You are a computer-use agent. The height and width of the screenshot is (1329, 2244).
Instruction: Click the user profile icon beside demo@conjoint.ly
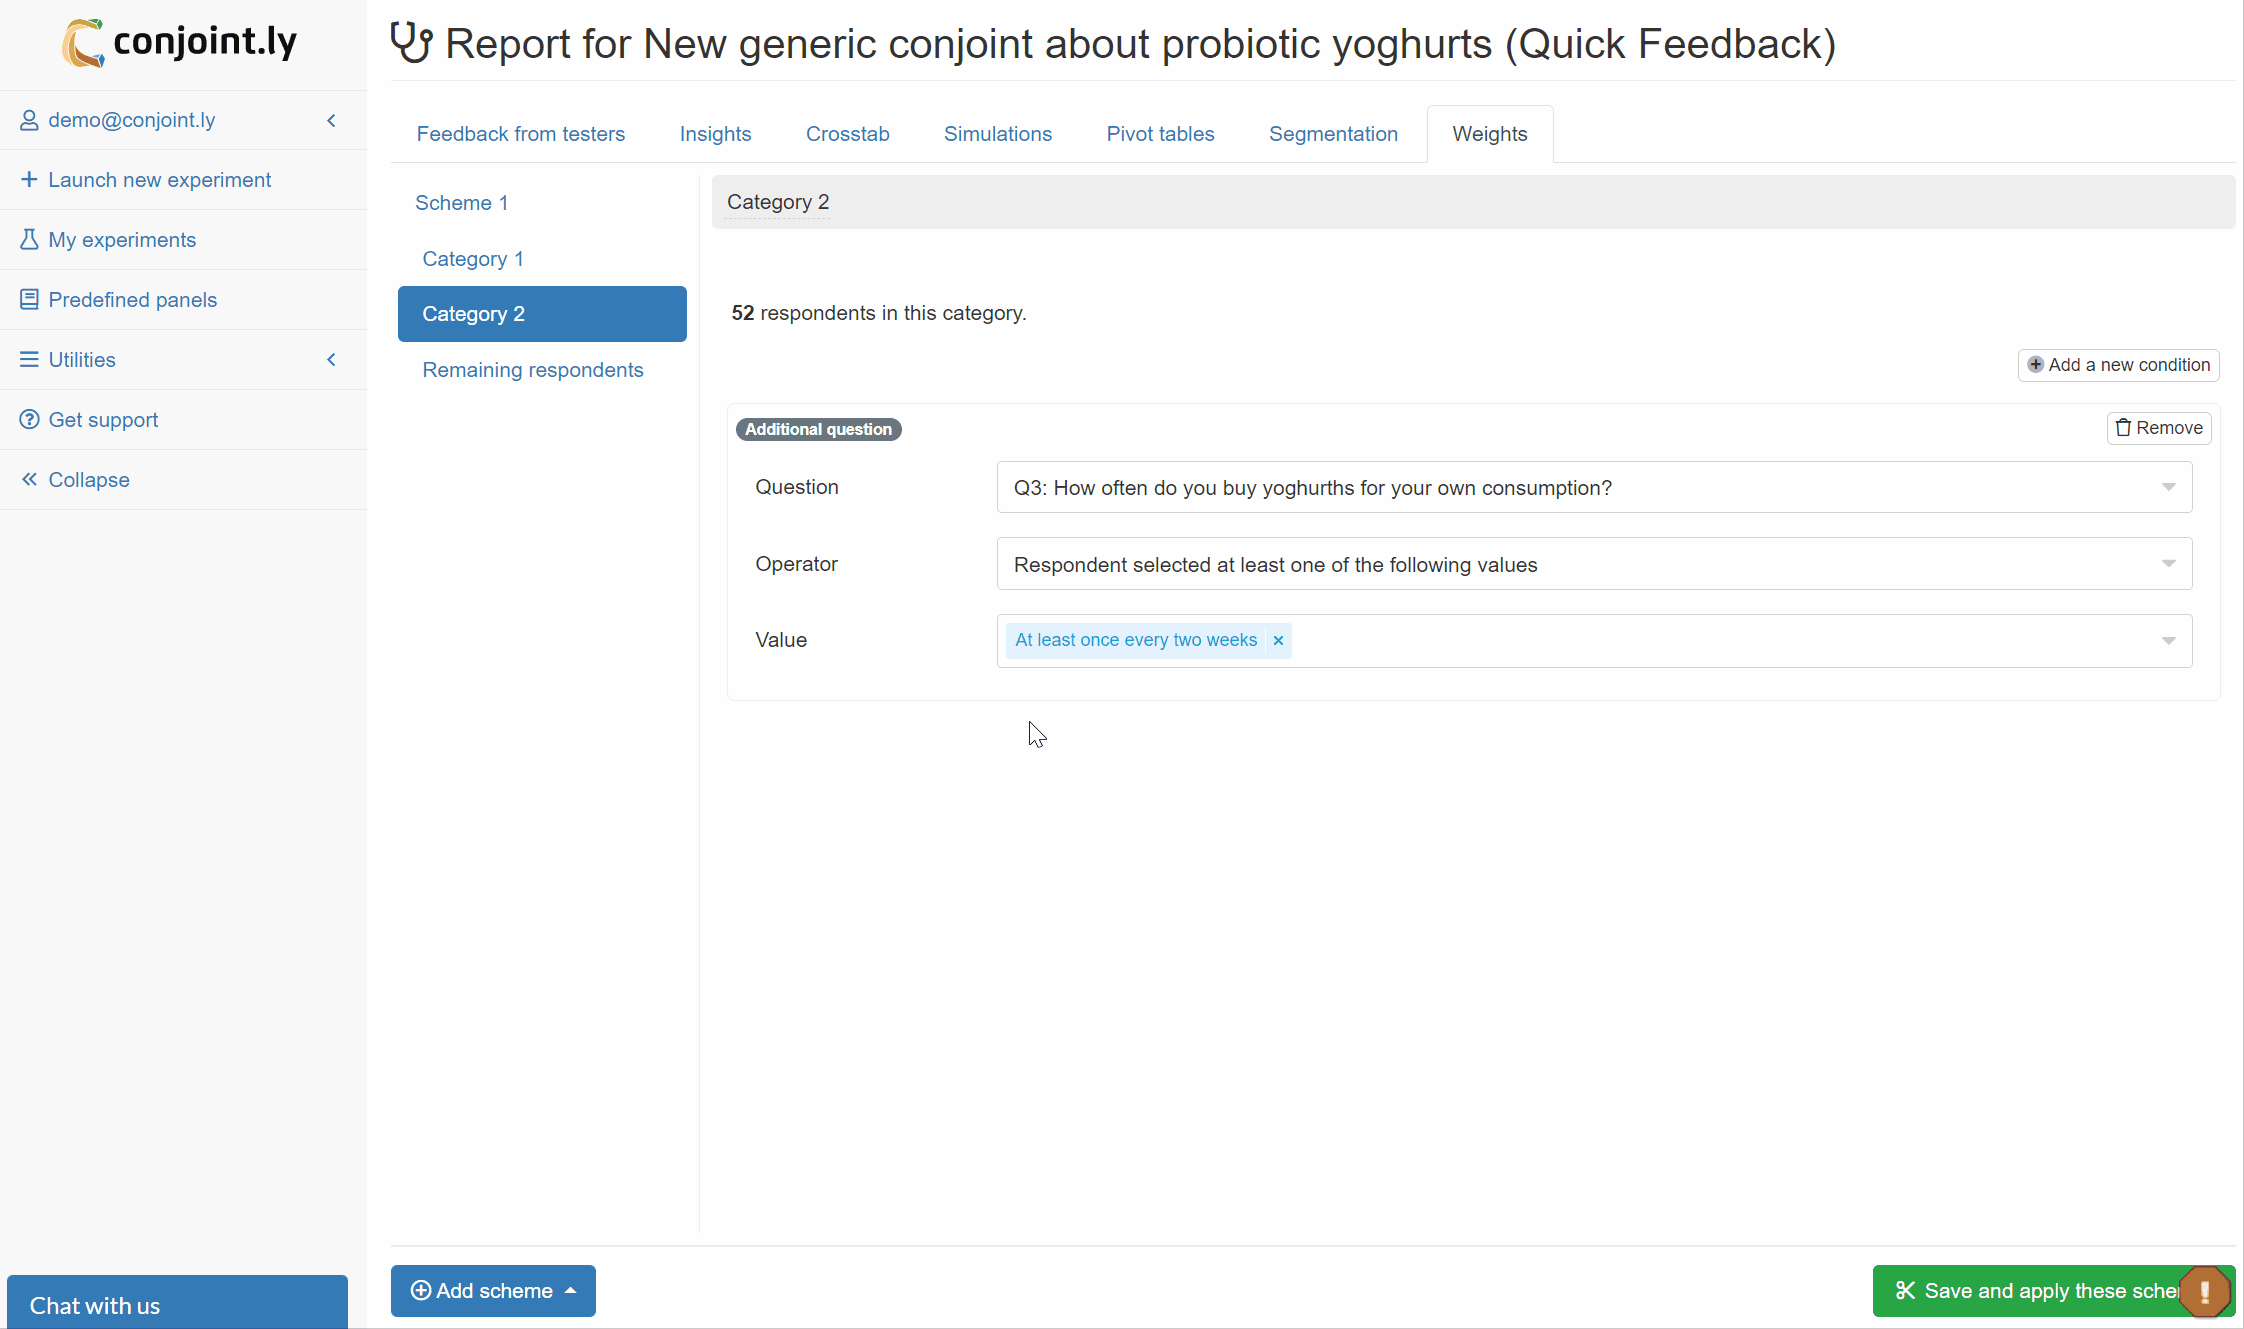pyautogui.click(x=29, y=120)
